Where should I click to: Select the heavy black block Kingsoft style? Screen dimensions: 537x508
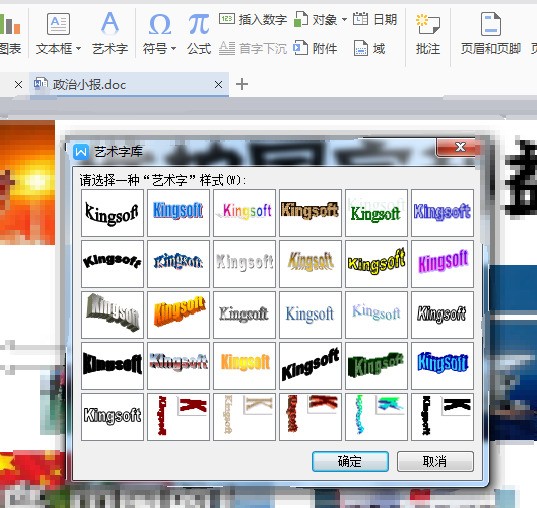112,365
